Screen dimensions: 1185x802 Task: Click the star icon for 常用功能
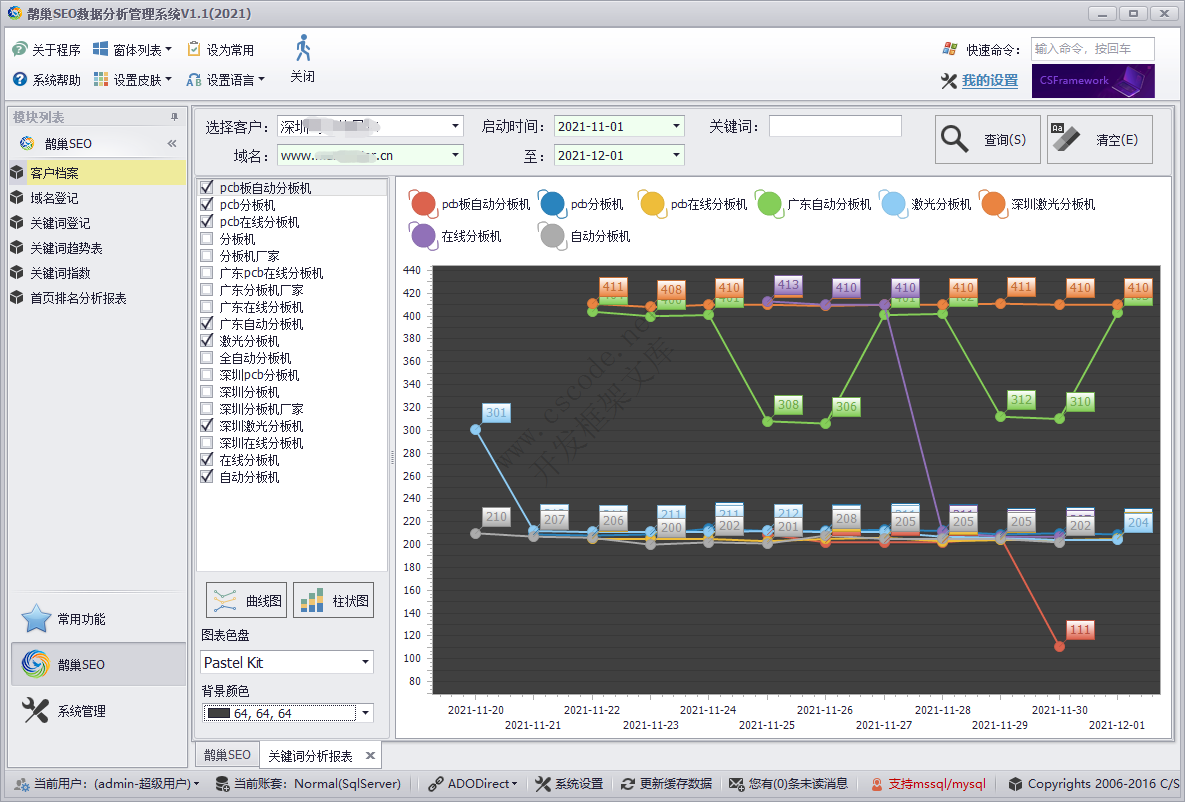click(36, 619)
